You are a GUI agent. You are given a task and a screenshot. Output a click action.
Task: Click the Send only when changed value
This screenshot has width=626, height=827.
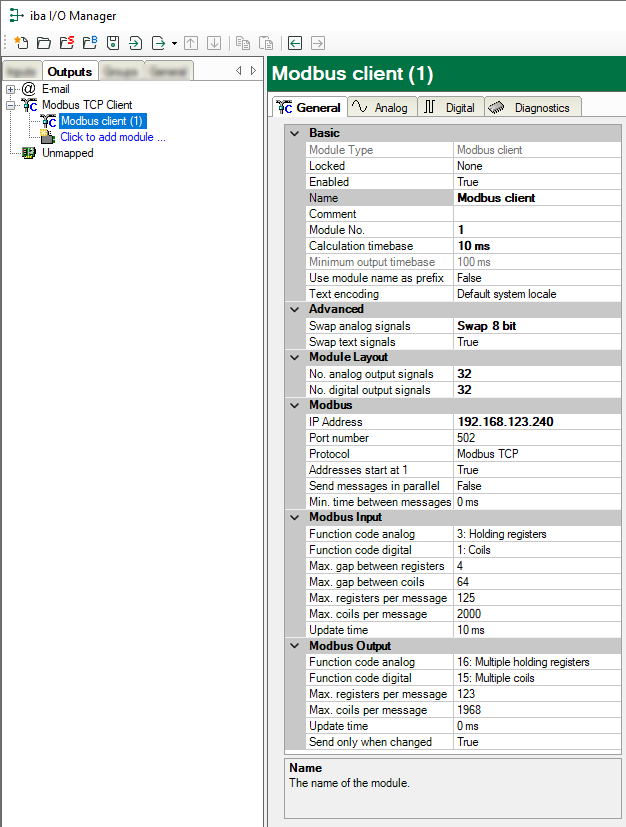pos(537,742)
